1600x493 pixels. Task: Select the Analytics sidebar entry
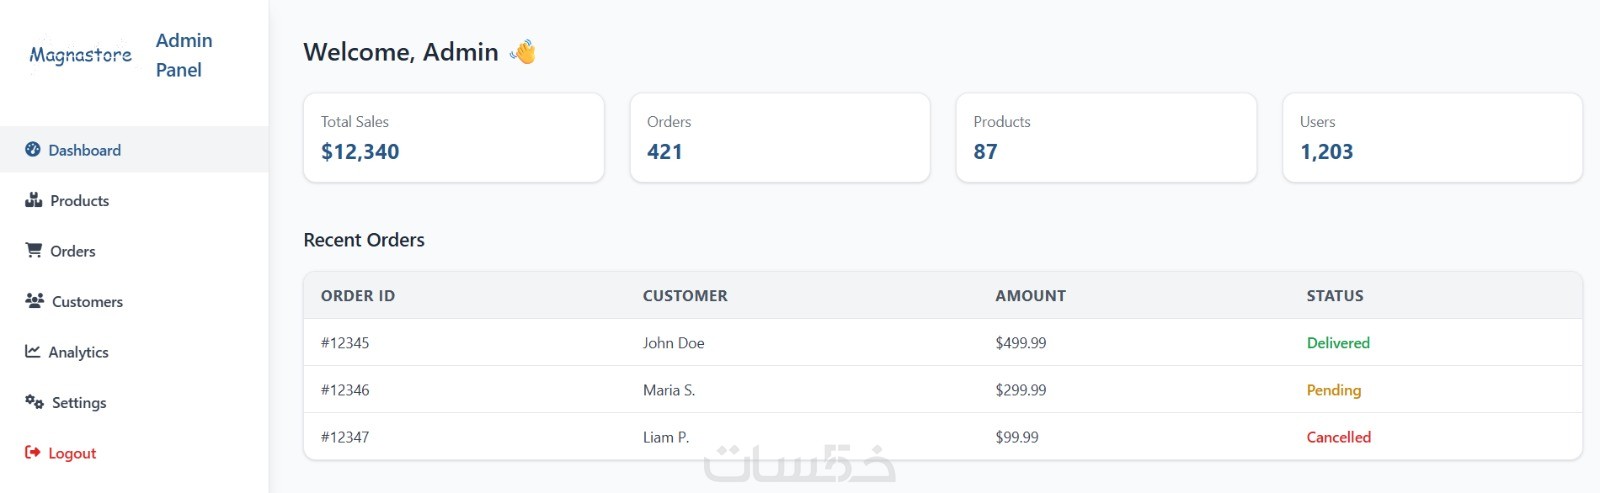click(x=78, y=352)
